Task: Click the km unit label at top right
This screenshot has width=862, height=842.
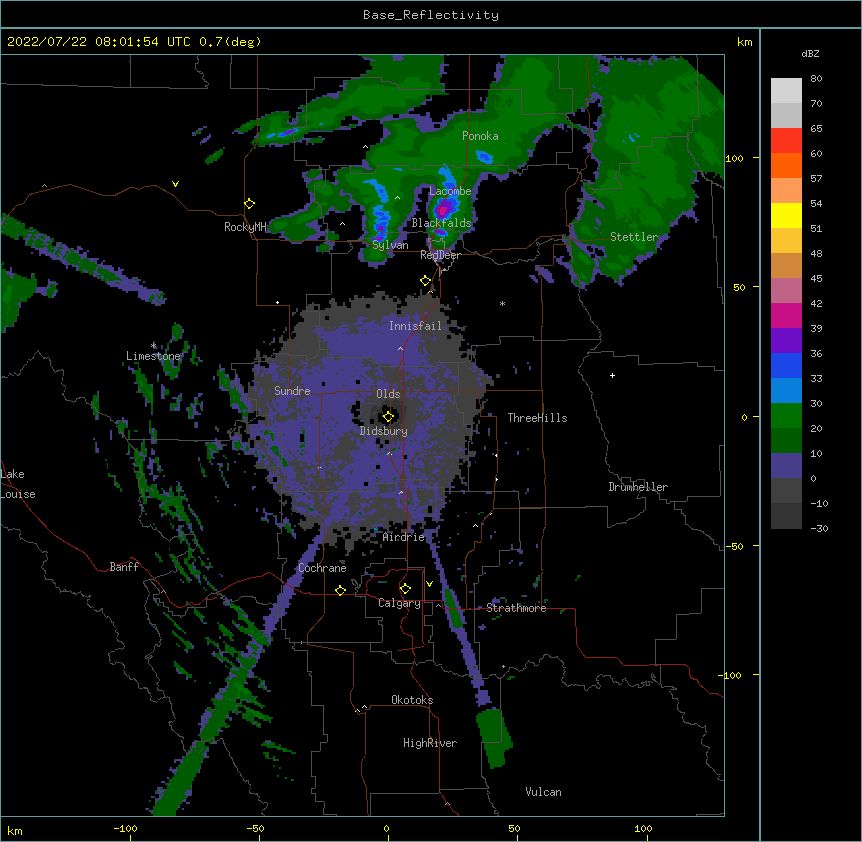Action: tap(744, 42)
